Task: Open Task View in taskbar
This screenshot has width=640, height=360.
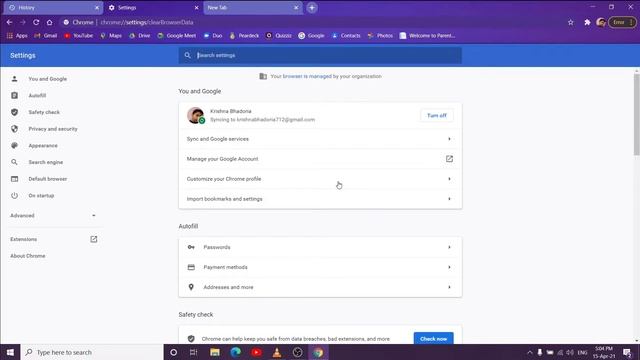Action: coord(193,352)
